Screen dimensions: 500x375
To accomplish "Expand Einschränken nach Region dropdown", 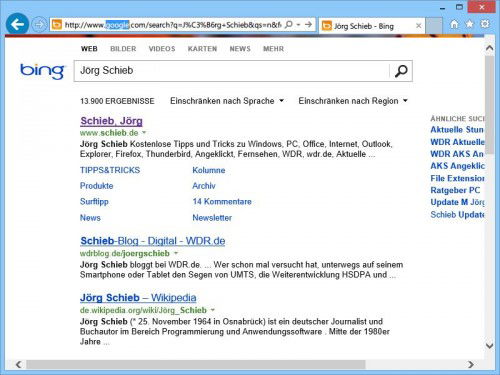I will tap(353, 101).
